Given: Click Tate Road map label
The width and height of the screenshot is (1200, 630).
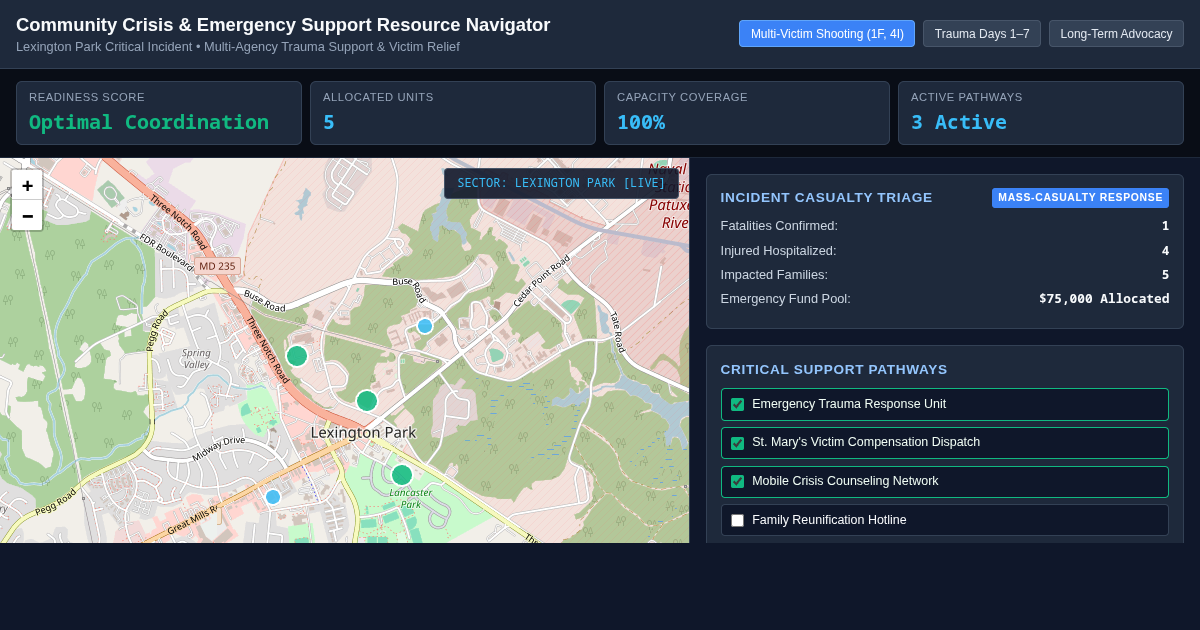Looking at the screenshot, I should coord(617,332).
